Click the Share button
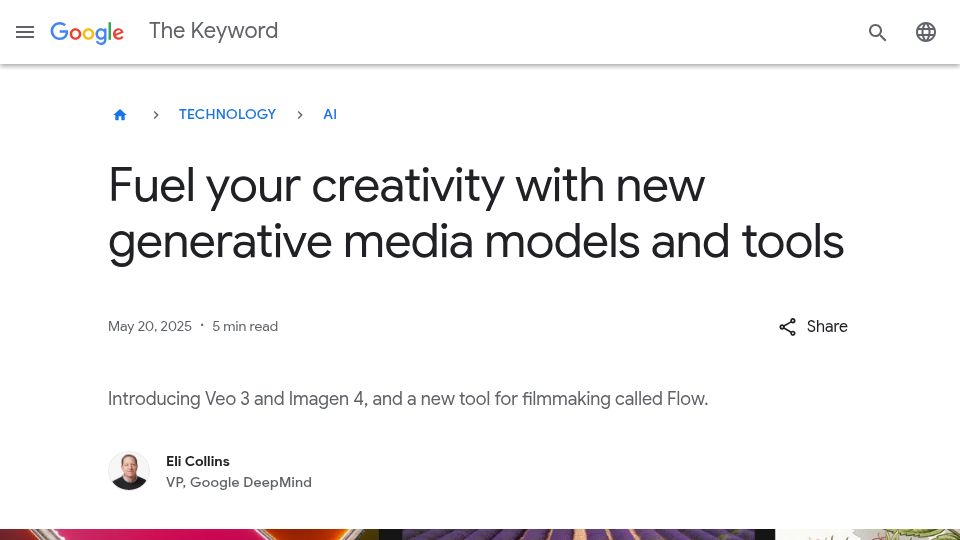Viewport: 960px width, 540px height. coord(813,326)
